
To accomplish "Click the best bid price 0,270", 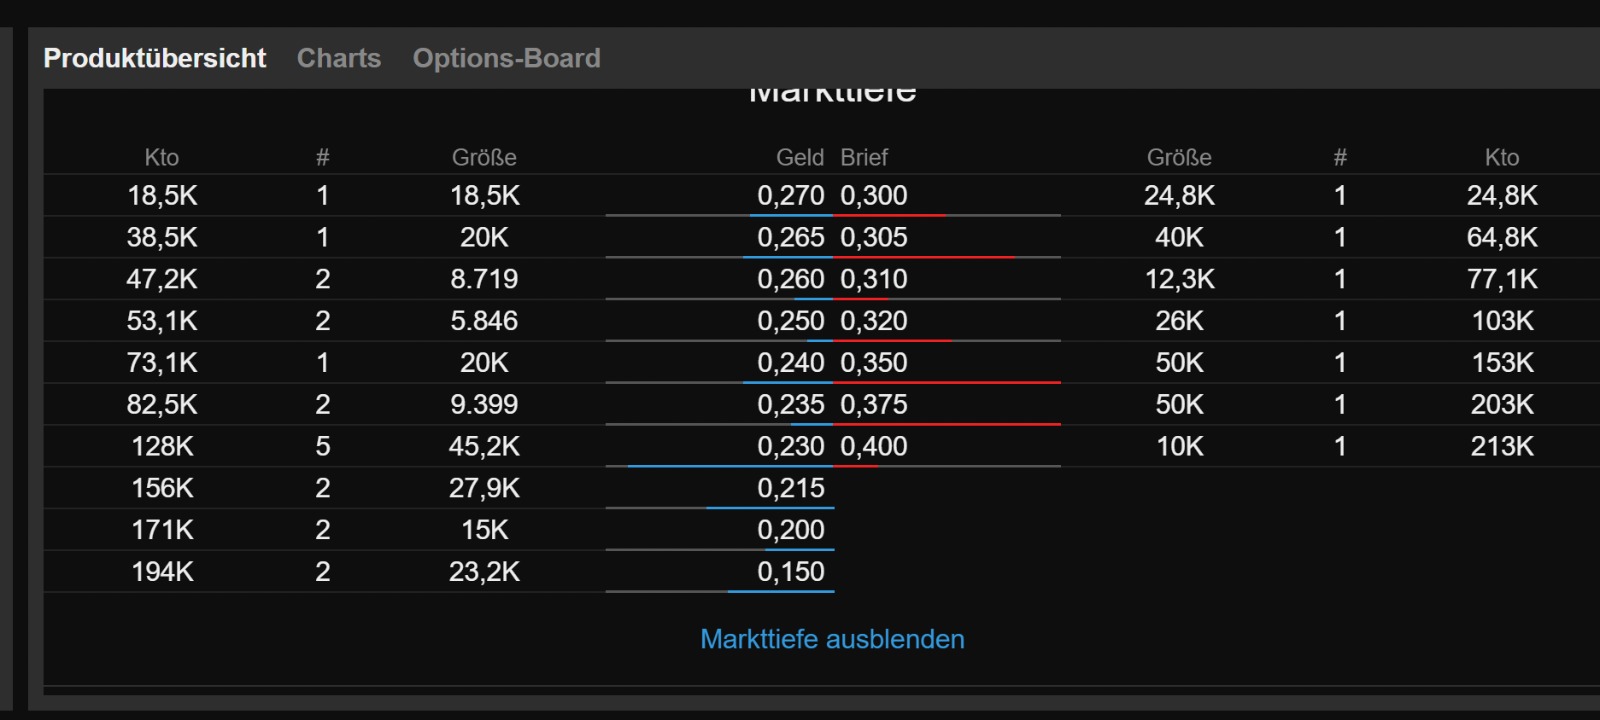I will 790,195.
